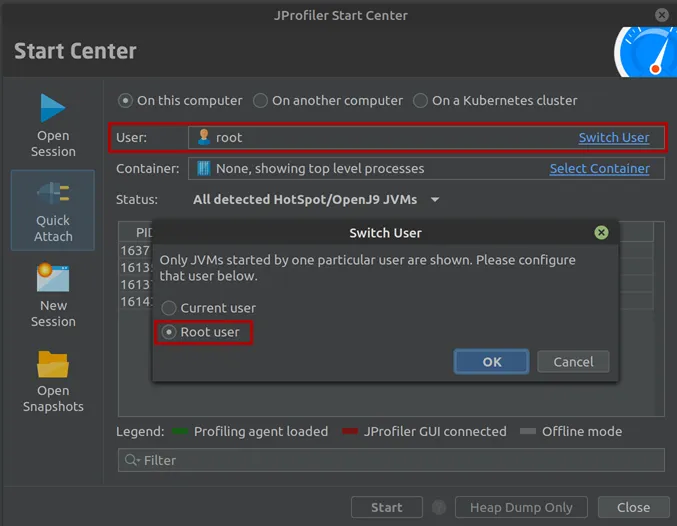Screen dimensions: 677x526
Task: Open the New Session section
Action: pos(53,296)
